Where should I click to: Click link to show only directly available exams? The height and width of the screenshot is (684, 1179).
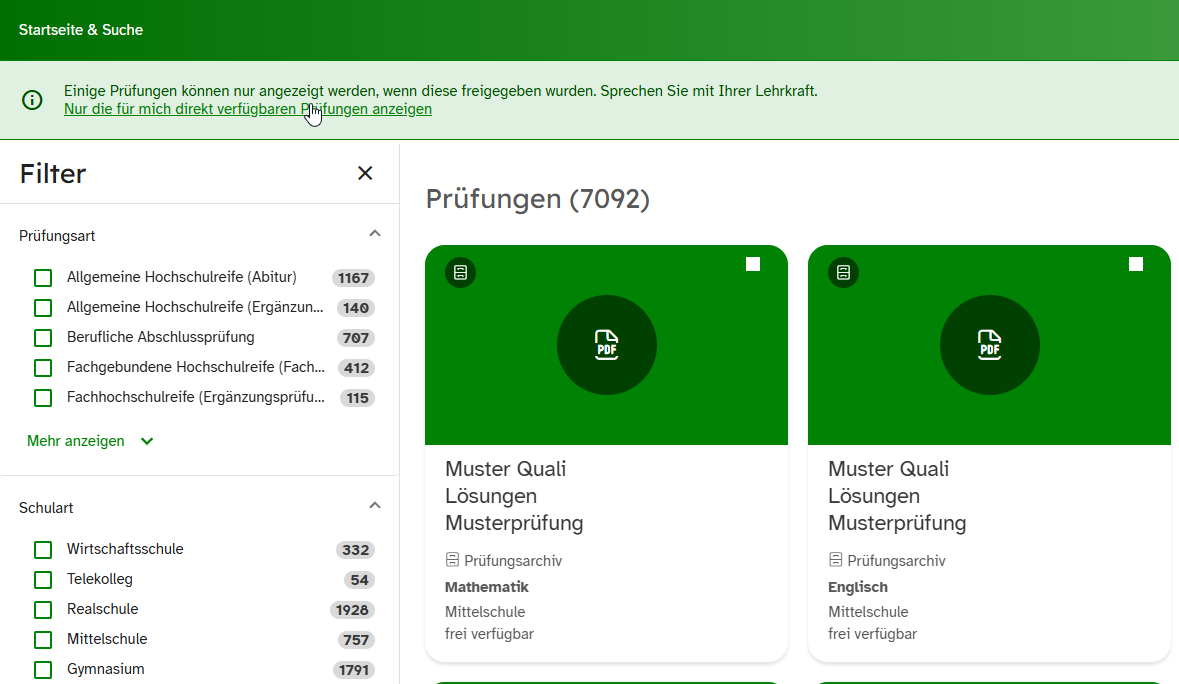click(247, 109)
